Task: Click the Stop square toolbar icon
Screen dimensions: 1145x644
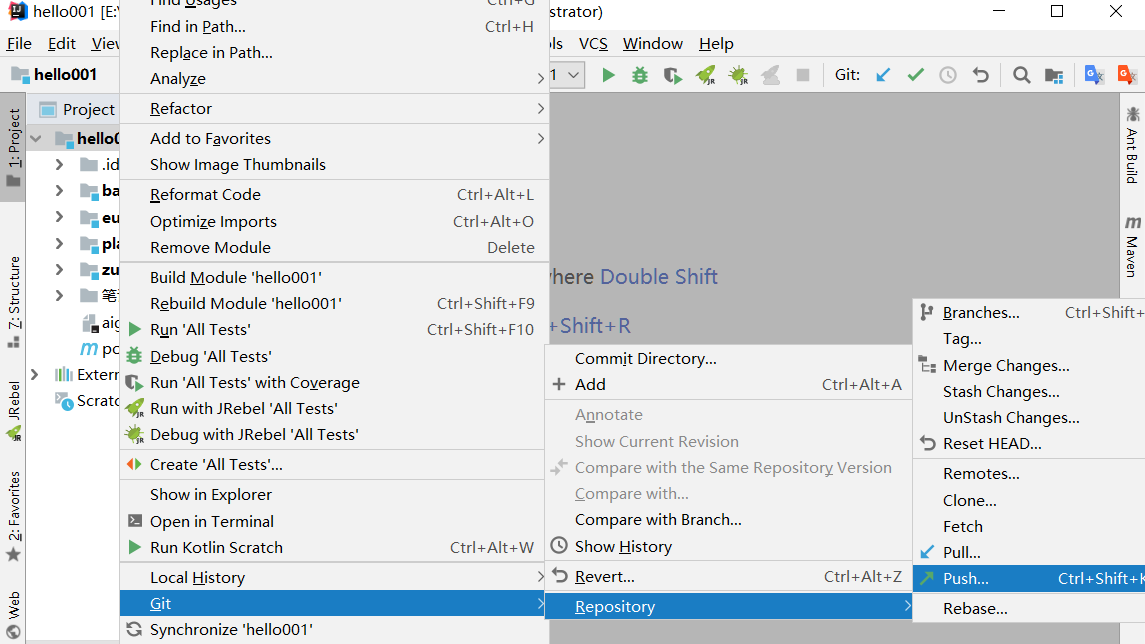Action: point(803,75)
